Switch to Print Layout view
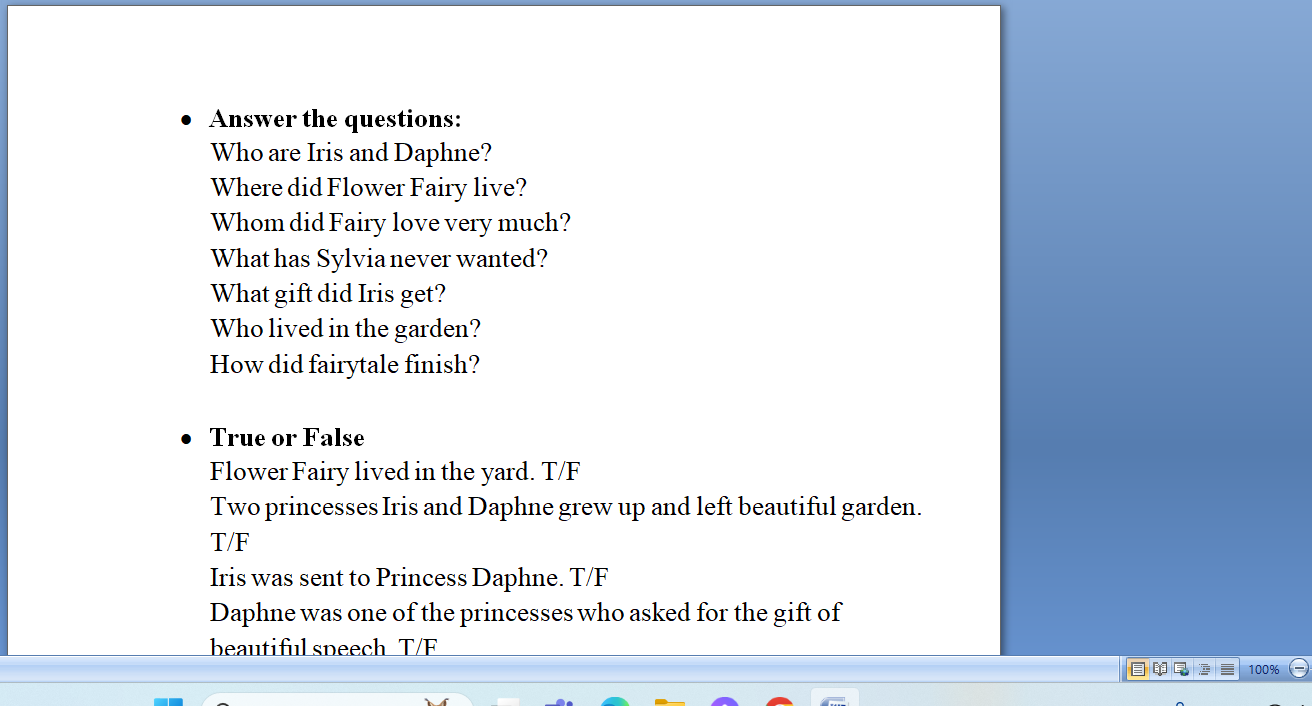Image resolution: width=1312 pixels, height=706 pixels. tap(1138, 669)
